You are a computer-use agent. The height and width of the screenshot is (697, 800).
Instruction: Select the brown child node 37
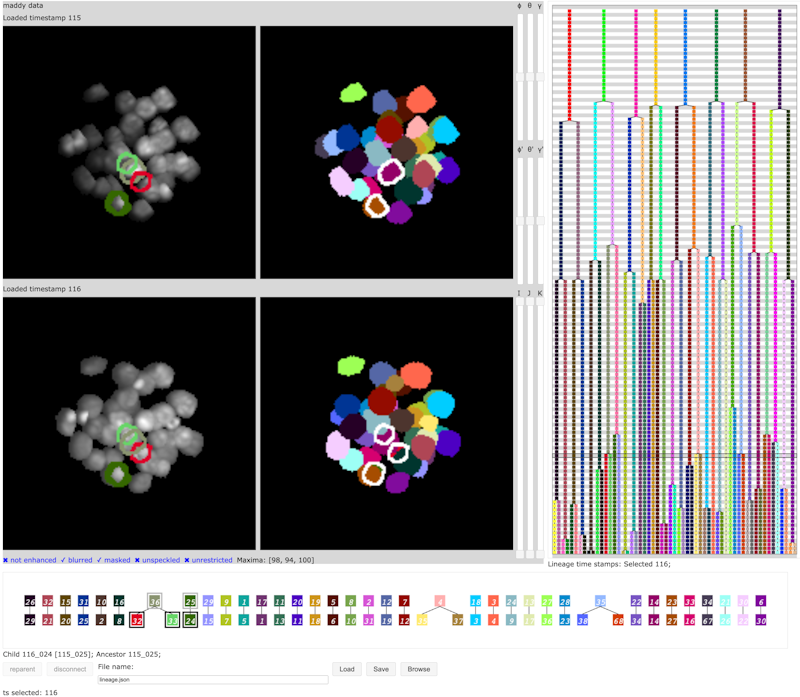point(458,620)
